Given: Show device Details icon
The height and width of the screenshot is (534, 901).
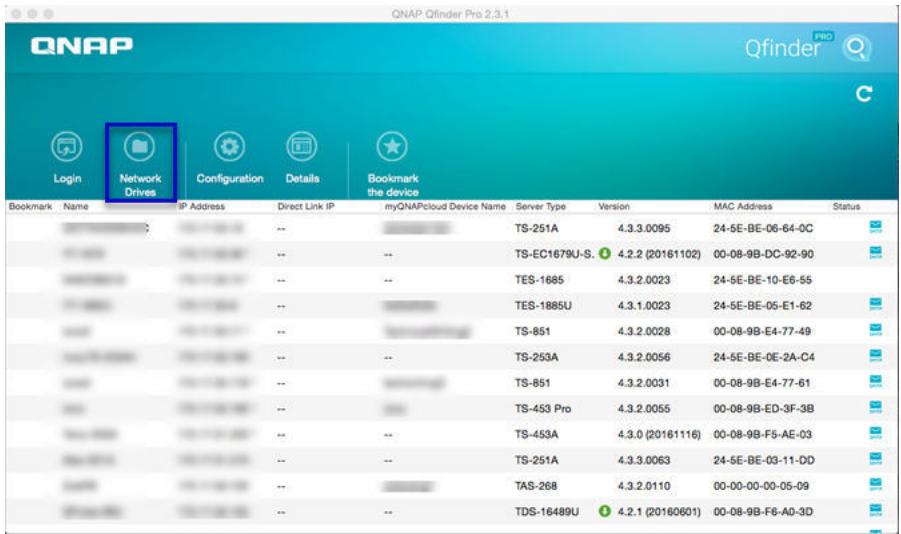Looking at the screenshot, I should click(x=302, y=147).
